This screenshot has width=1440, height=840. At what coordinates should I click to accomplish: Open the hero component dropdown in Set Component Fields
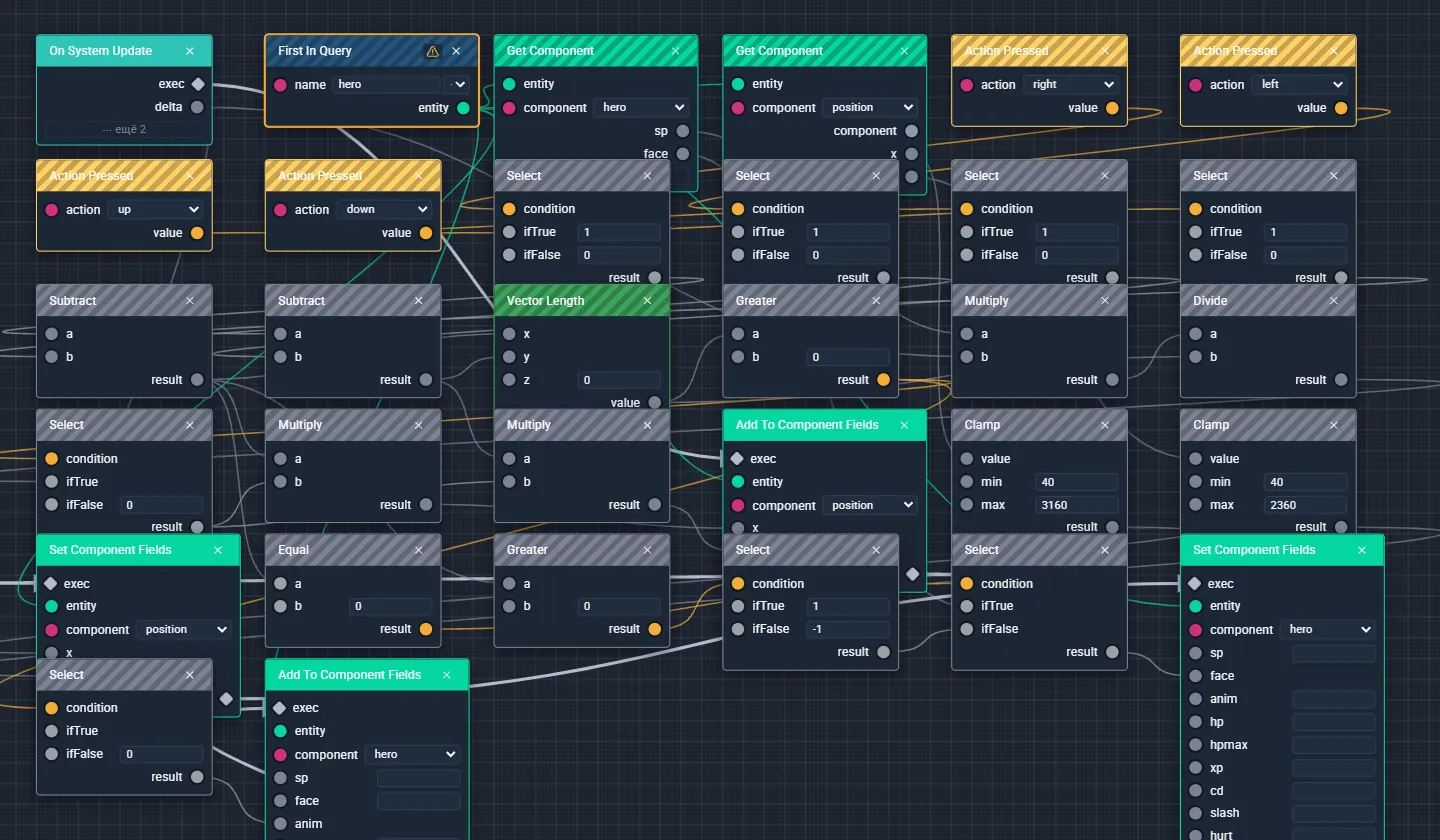point(1328,630)
